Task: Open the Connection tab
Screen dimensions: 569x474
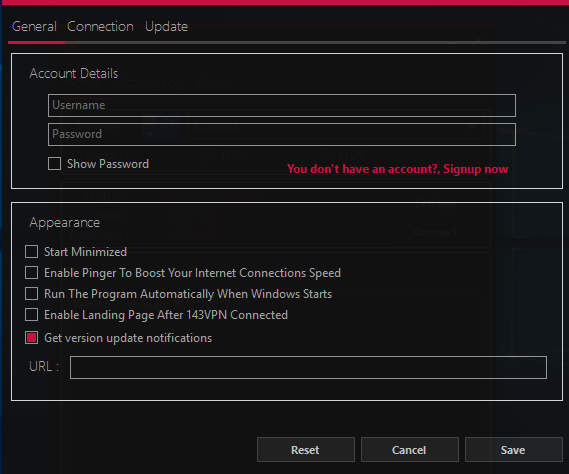Action: (x=100, y=26)
